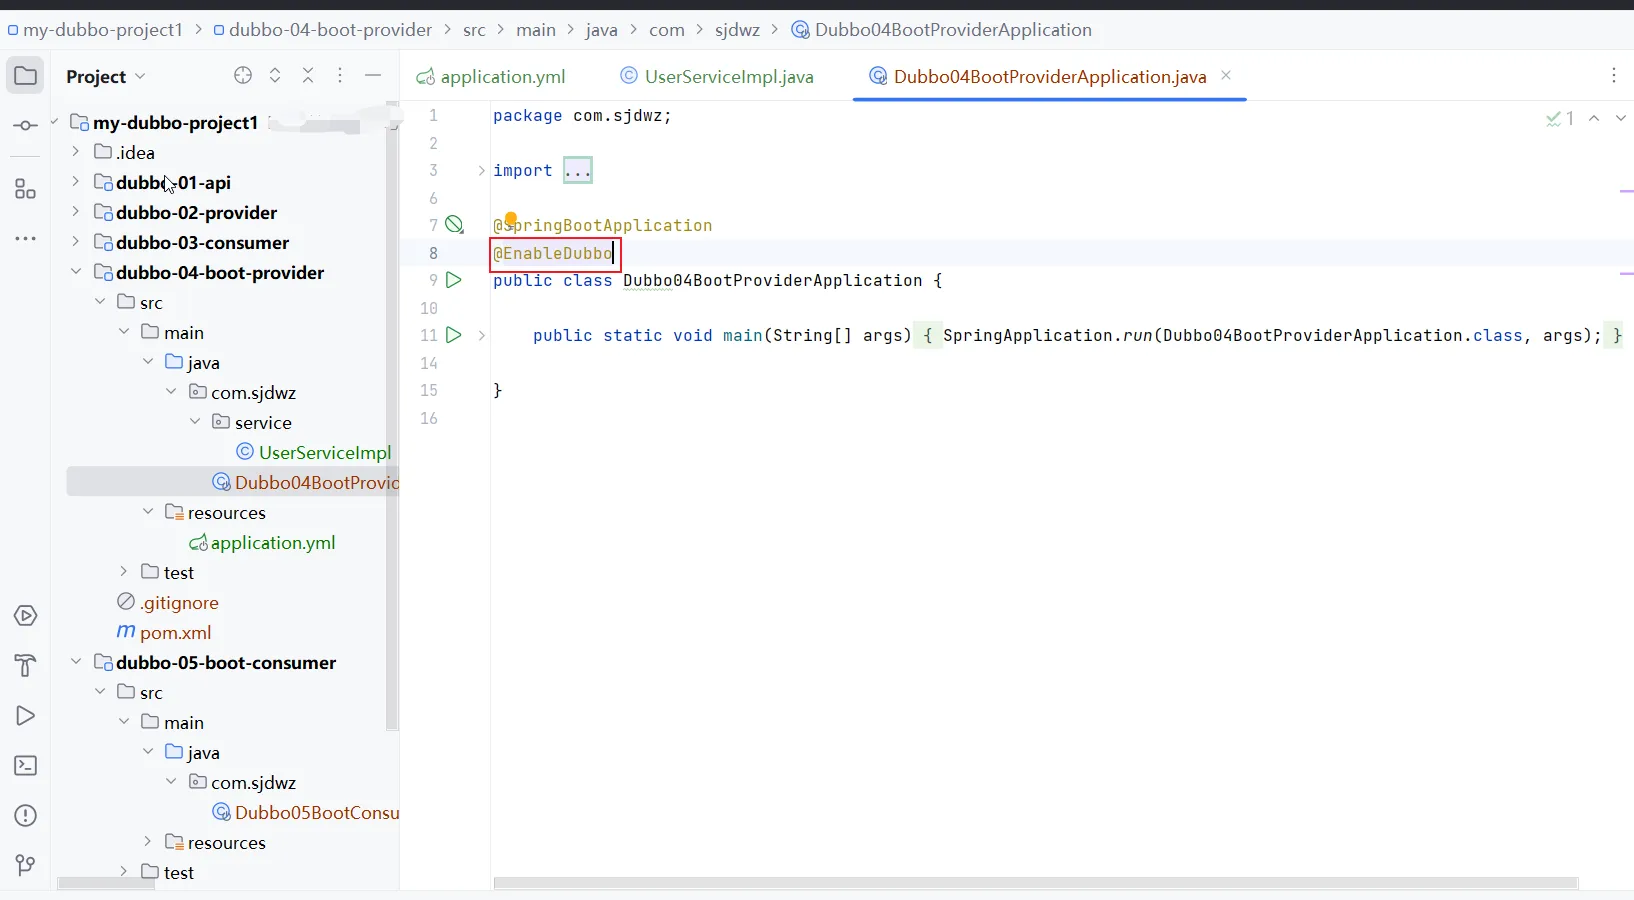
Task: Click Expand Selected in Project panel
Action: tap(275, 76)
